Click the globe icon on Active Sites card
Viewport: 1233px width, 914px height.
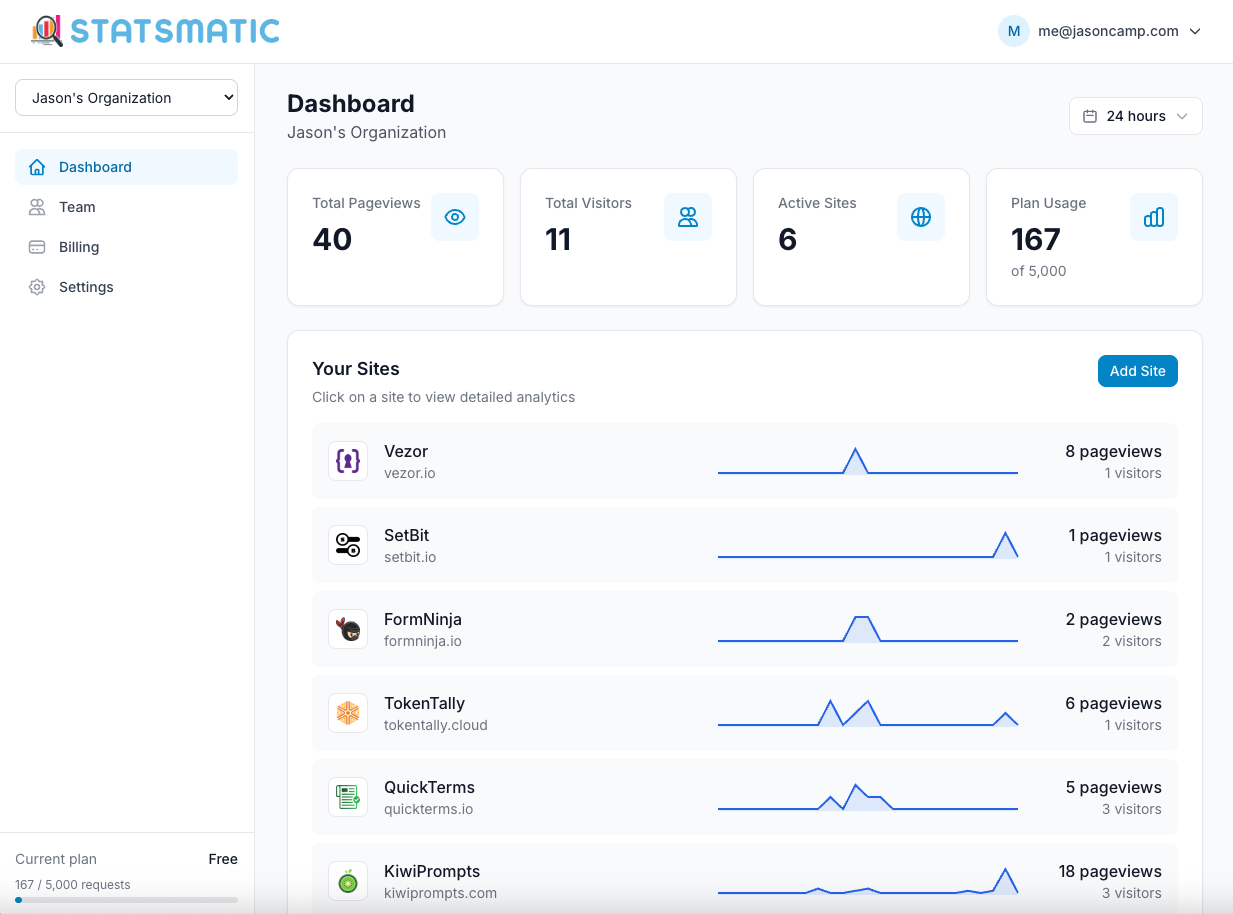point(921,216)
